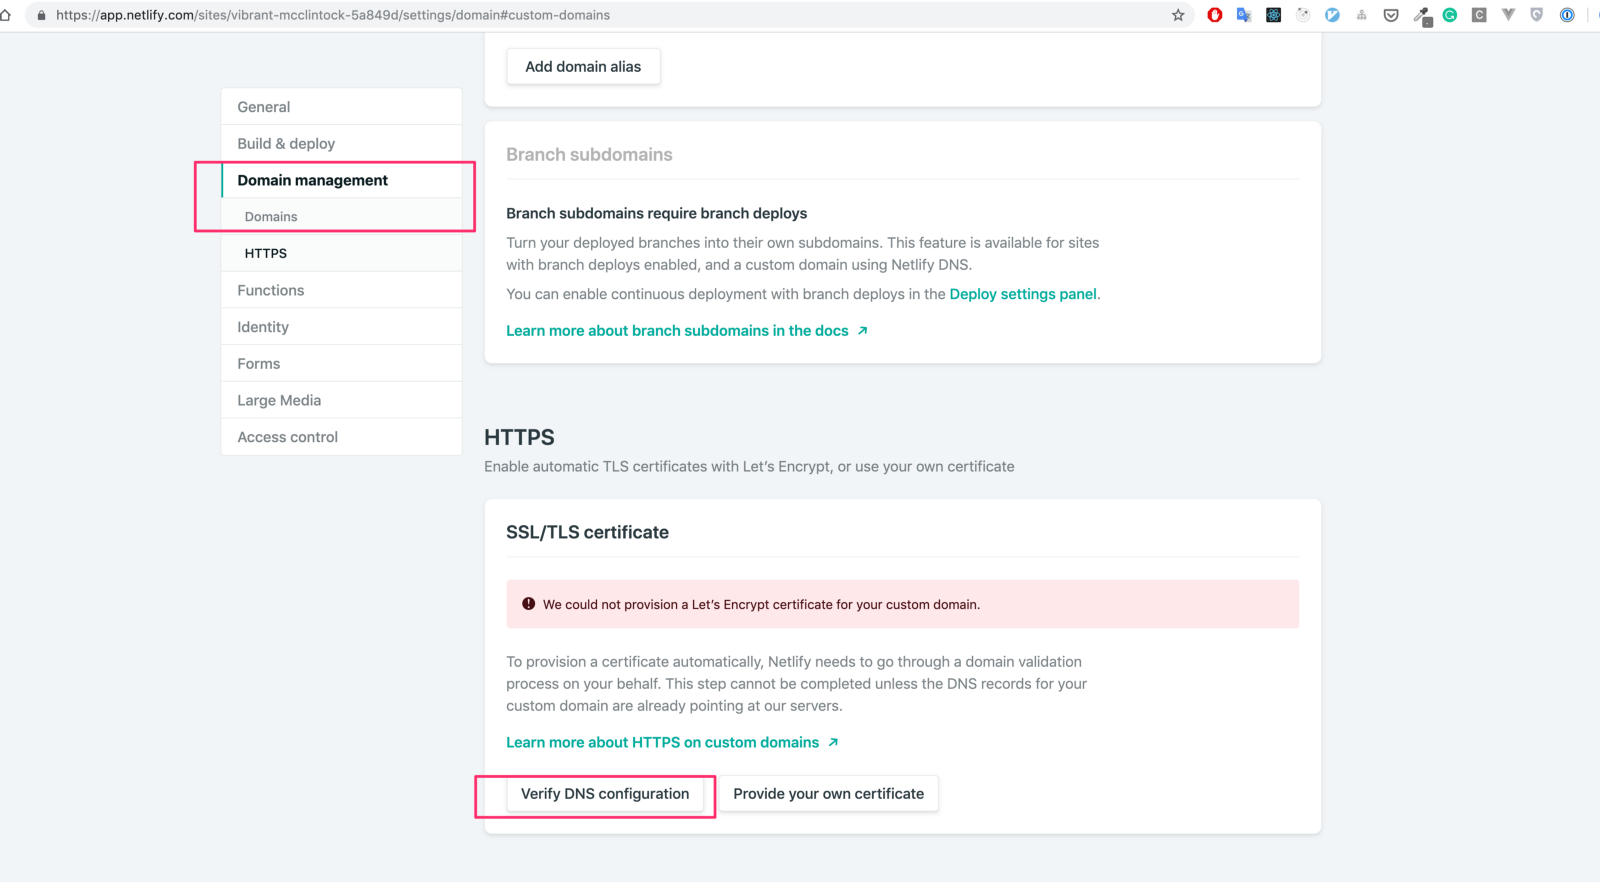Open the Vue devtools extension icon
The image size is (1600, 882).
pyautogui.click(x=1508, y=15)
